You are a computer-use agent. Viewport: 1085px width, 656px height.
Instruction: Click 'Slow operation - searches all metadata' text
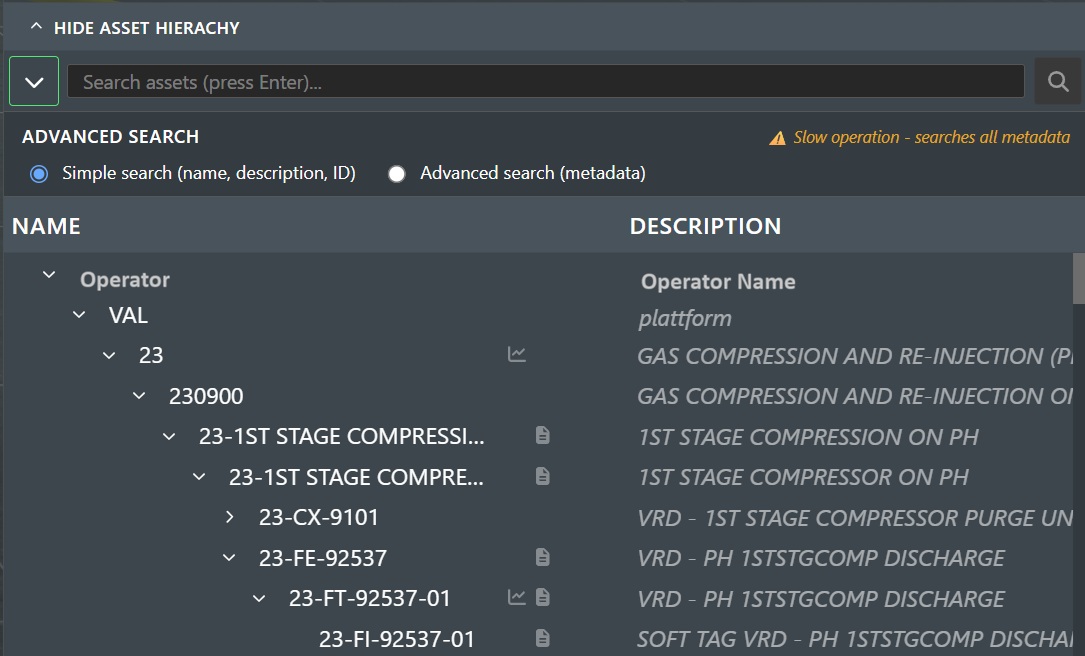tap(931, 137)
